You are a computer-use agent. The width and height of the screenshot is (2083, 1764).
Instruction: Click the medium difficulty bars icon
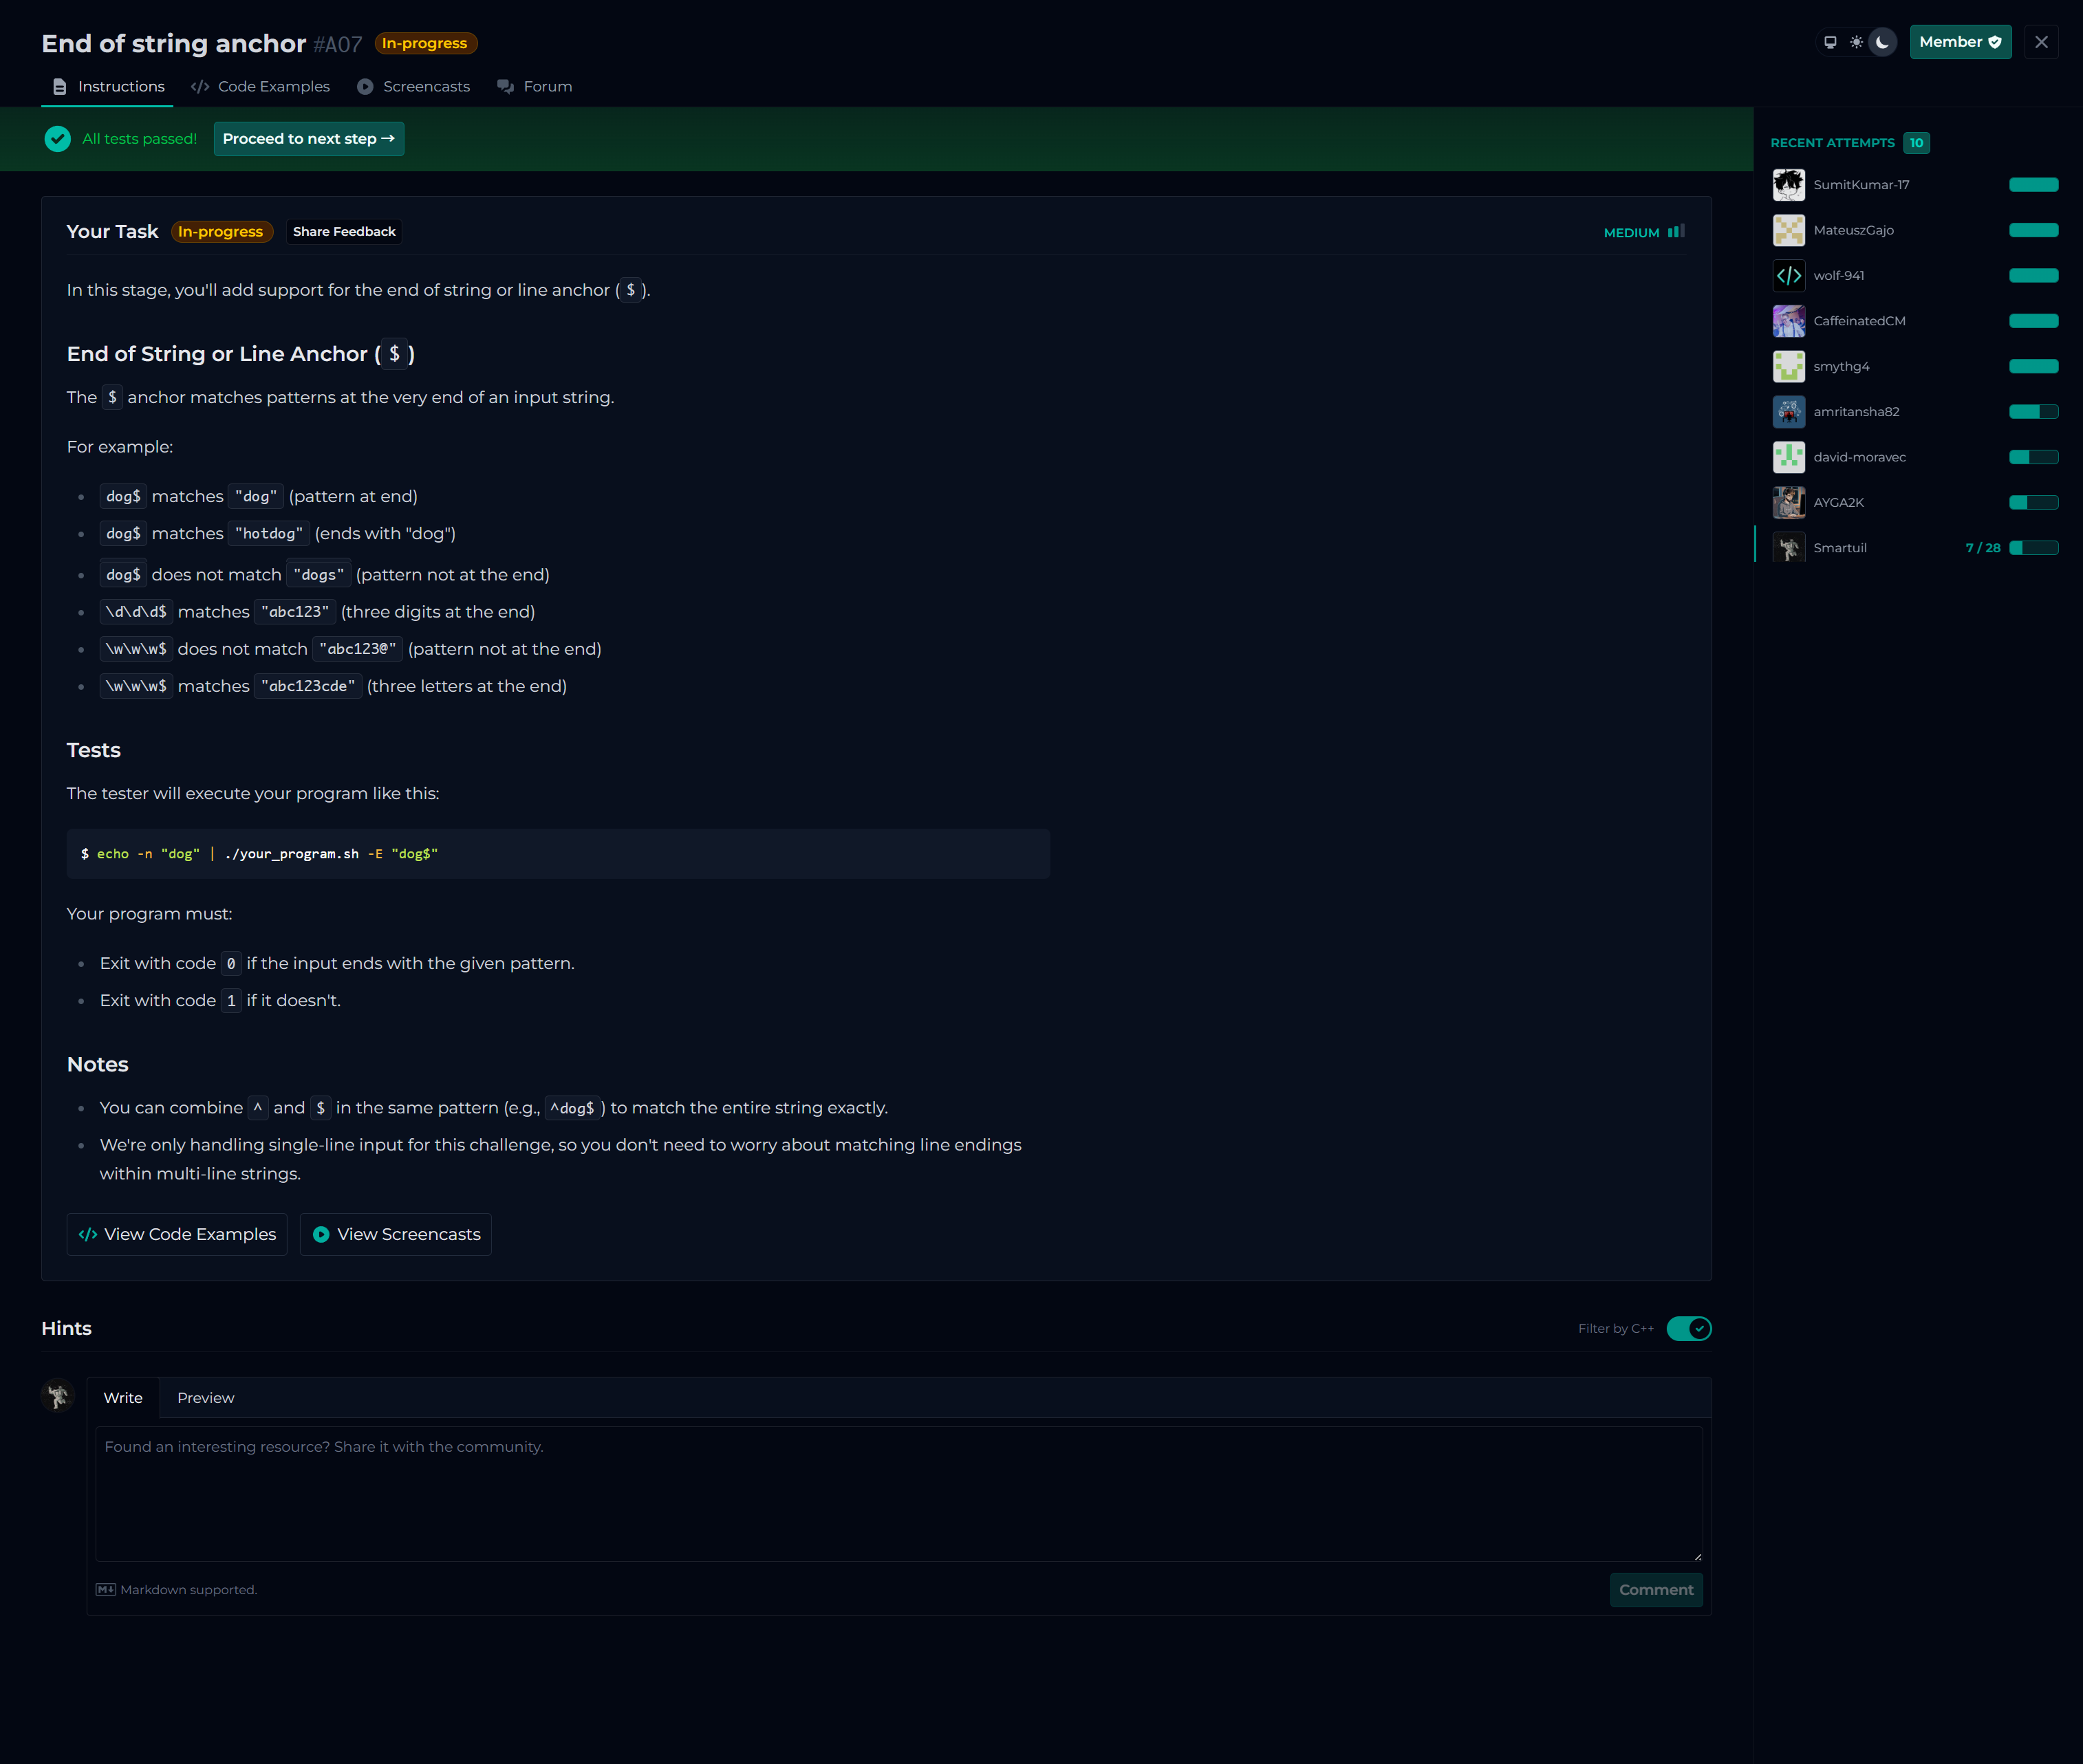click(x=1676, y=232)
